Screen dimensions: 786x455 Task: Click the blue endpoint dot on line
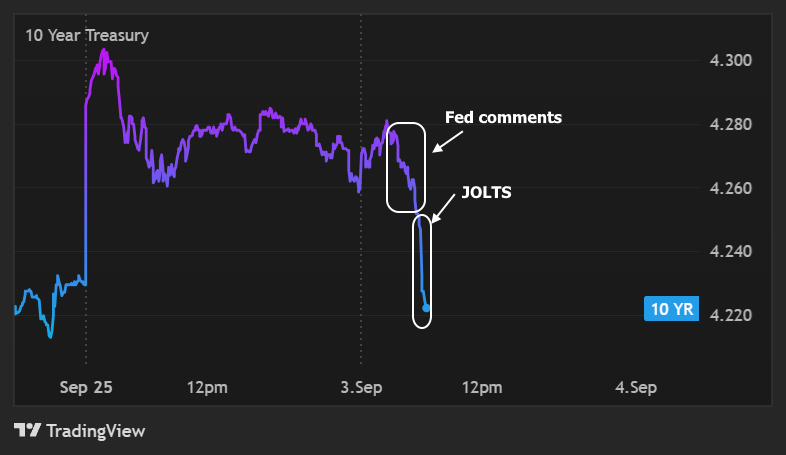tap(427, 308)
